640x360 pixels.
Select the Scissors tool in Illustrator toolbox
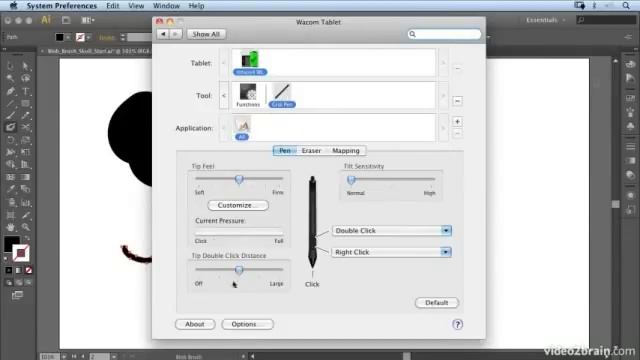click(x=25, y=127)
